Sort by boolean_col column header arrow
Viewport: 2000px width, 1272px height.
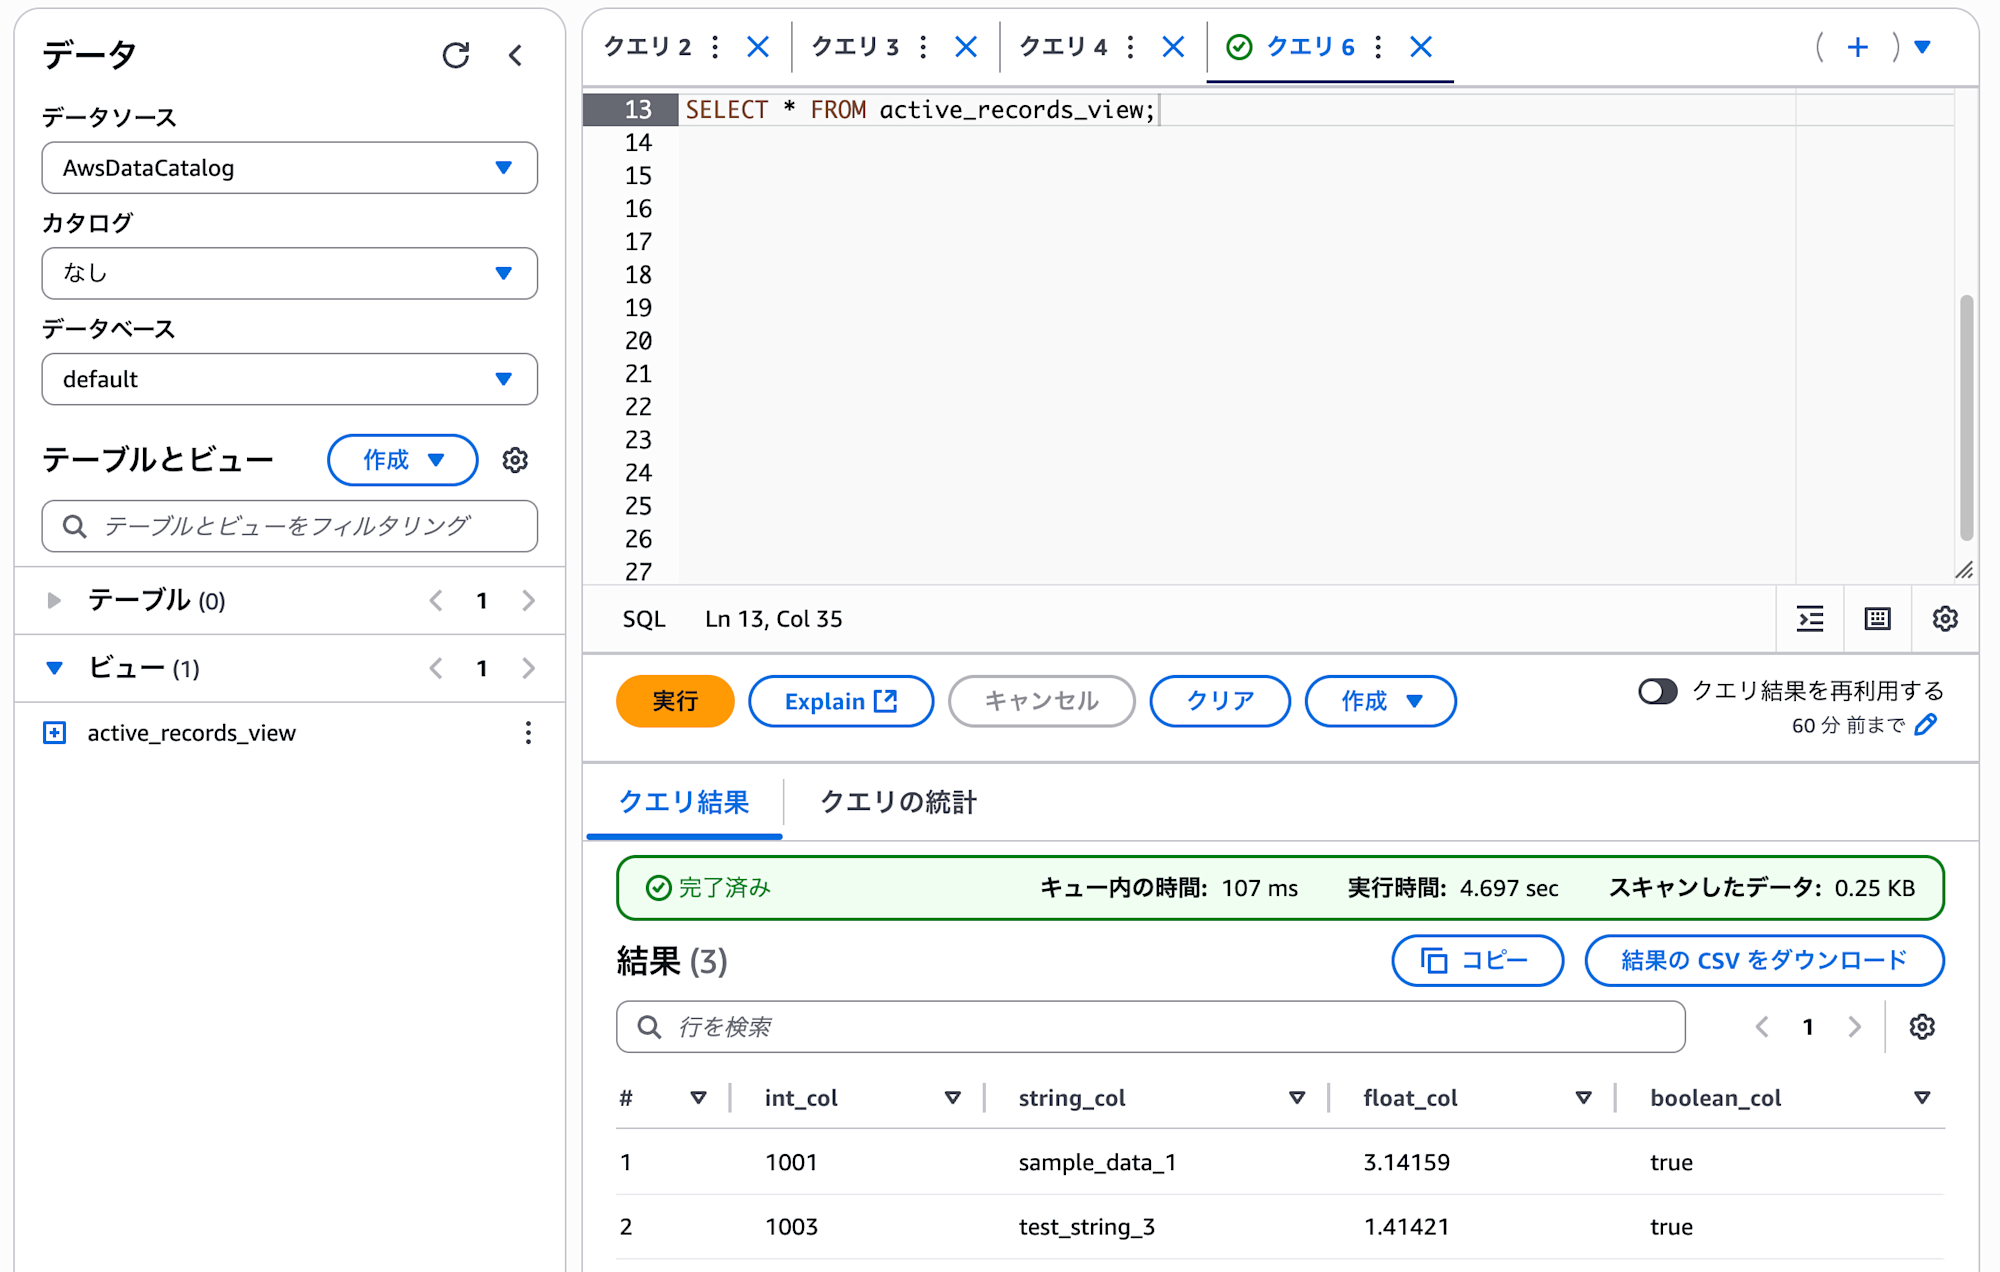[1922, 1098]
